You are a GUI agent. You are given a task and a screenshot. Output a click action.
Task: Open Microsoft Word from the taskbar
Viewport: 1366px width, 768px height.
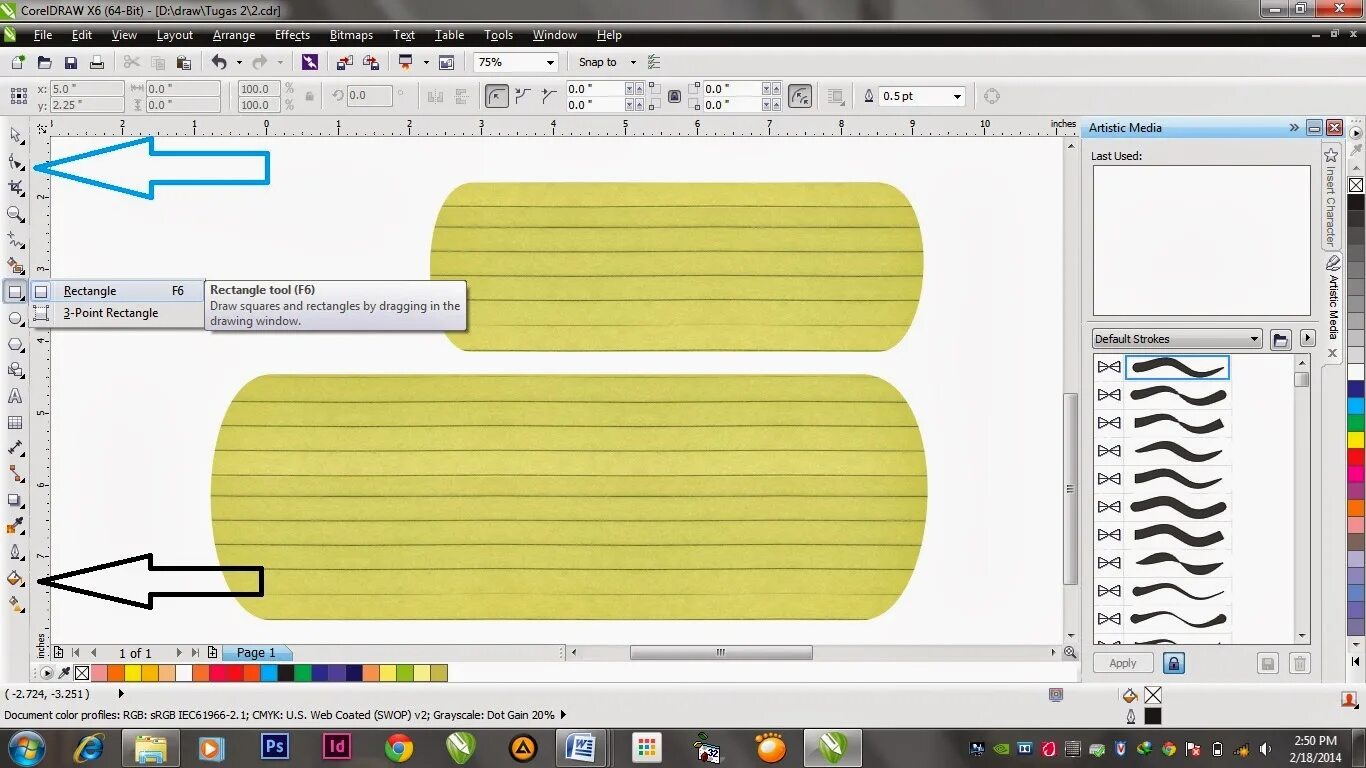pyautogui.click(x=580, y=747)
